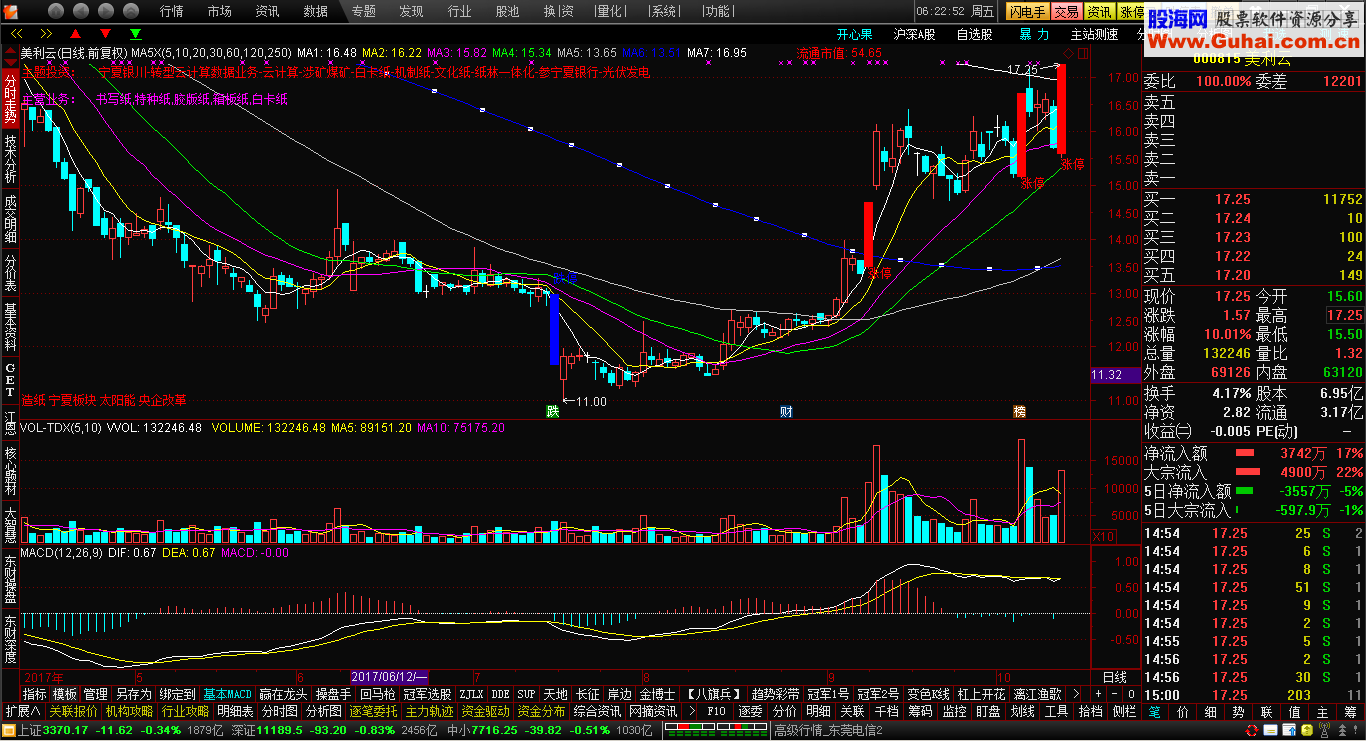Select the 值 value tab
This screenshot has width=1366, height=741.
(x=1295, y=712)
